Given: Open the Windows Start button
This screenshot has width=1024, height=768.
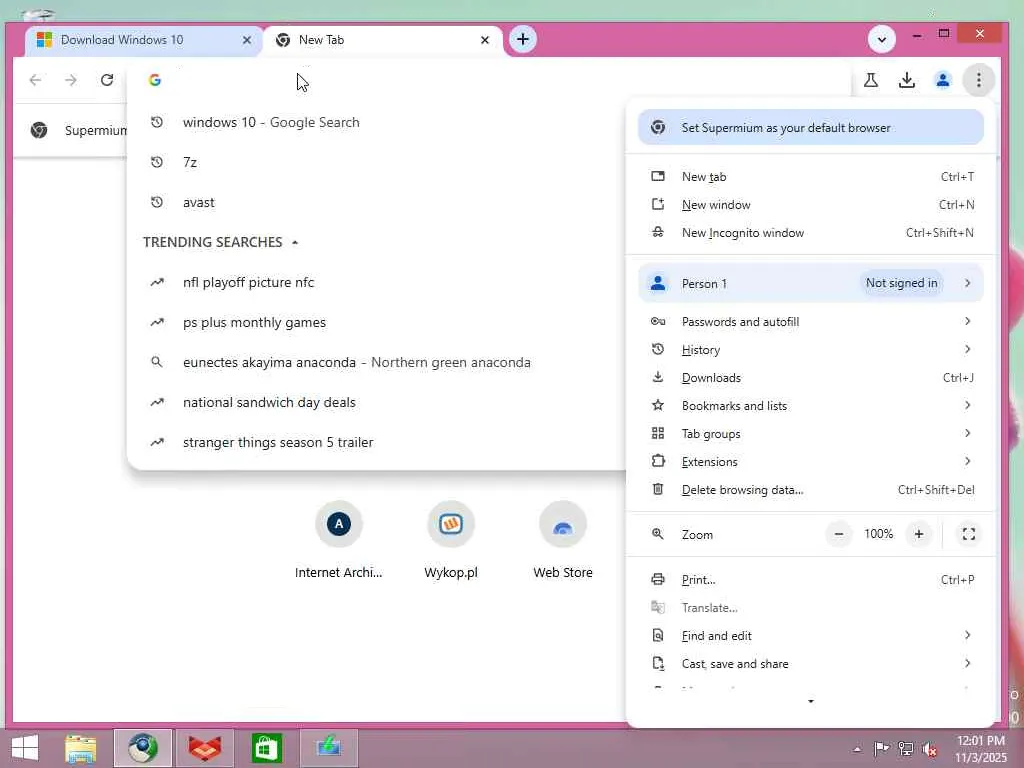Looking at the screenshot, I should 25,748.
